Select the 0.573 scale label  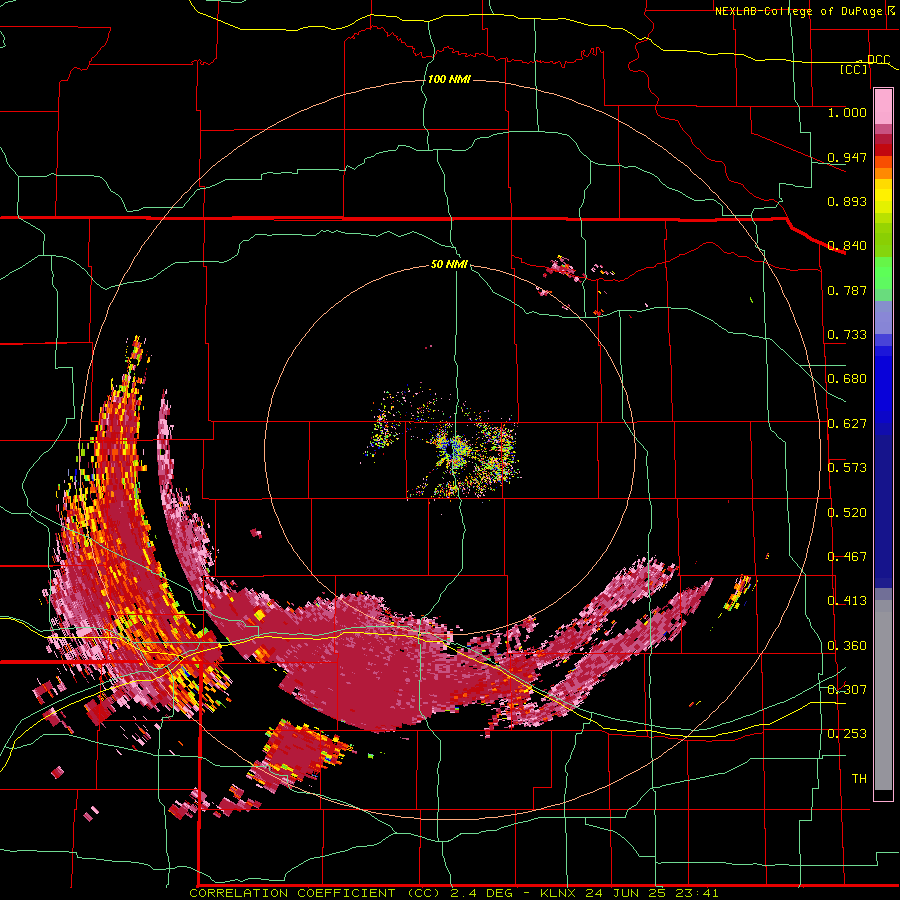coord(847,468)
